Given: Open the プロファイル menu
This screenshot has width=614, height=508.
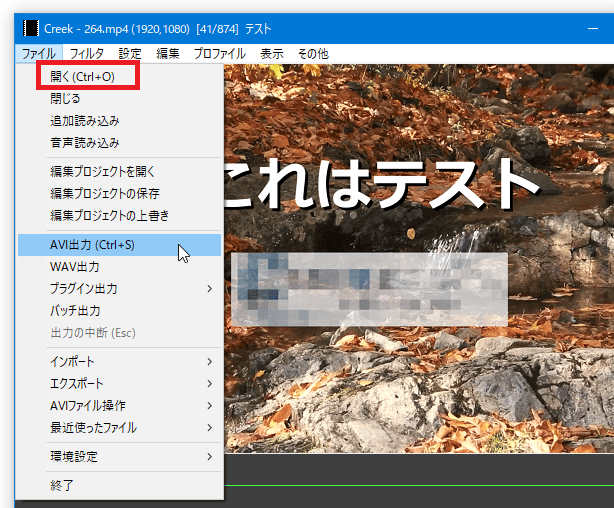Looking at the screenshot, I should (220, 54).
